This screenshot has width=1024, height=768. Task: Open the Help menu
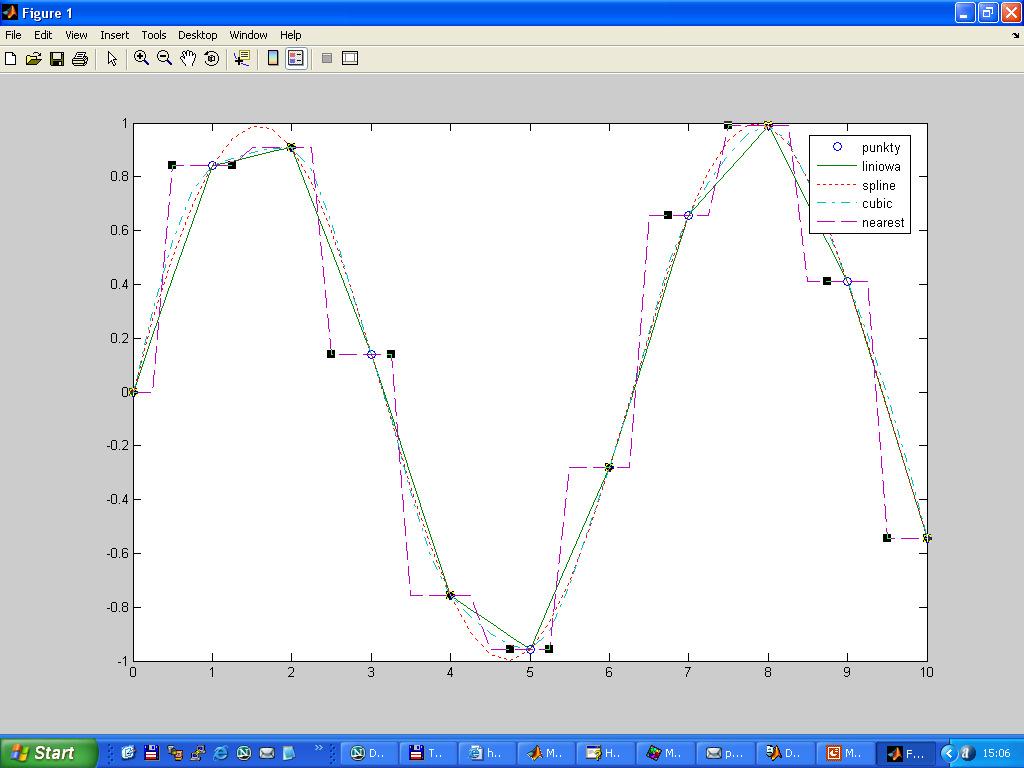pyautogui.click(x=291, y=35)
